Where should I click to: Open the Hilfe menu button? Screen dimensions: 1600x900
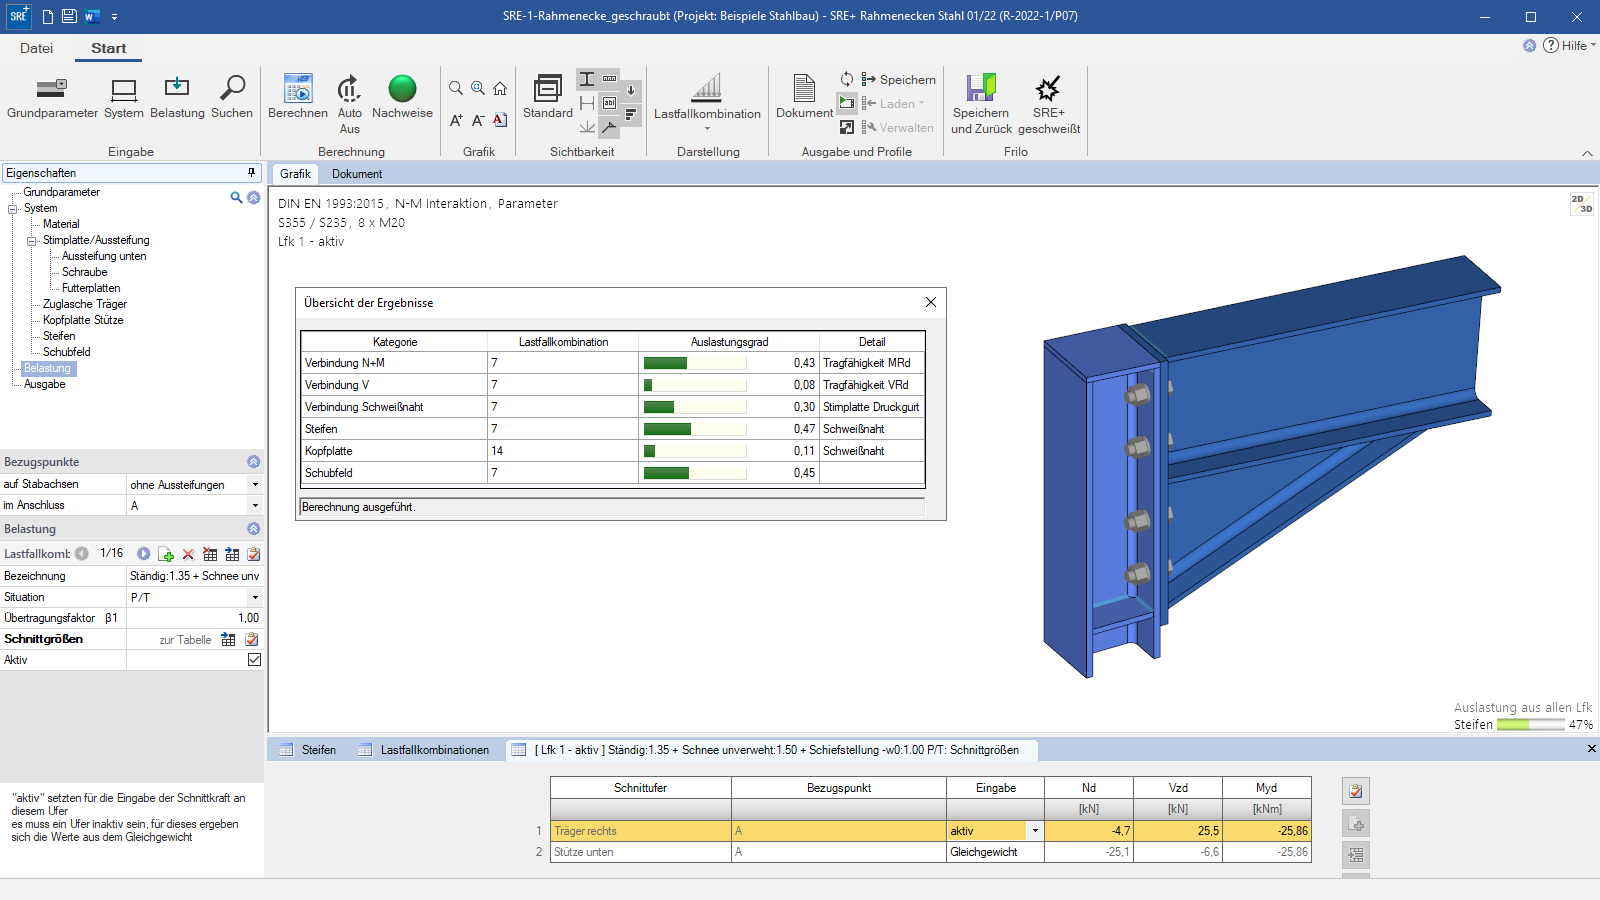[1568, 45]
